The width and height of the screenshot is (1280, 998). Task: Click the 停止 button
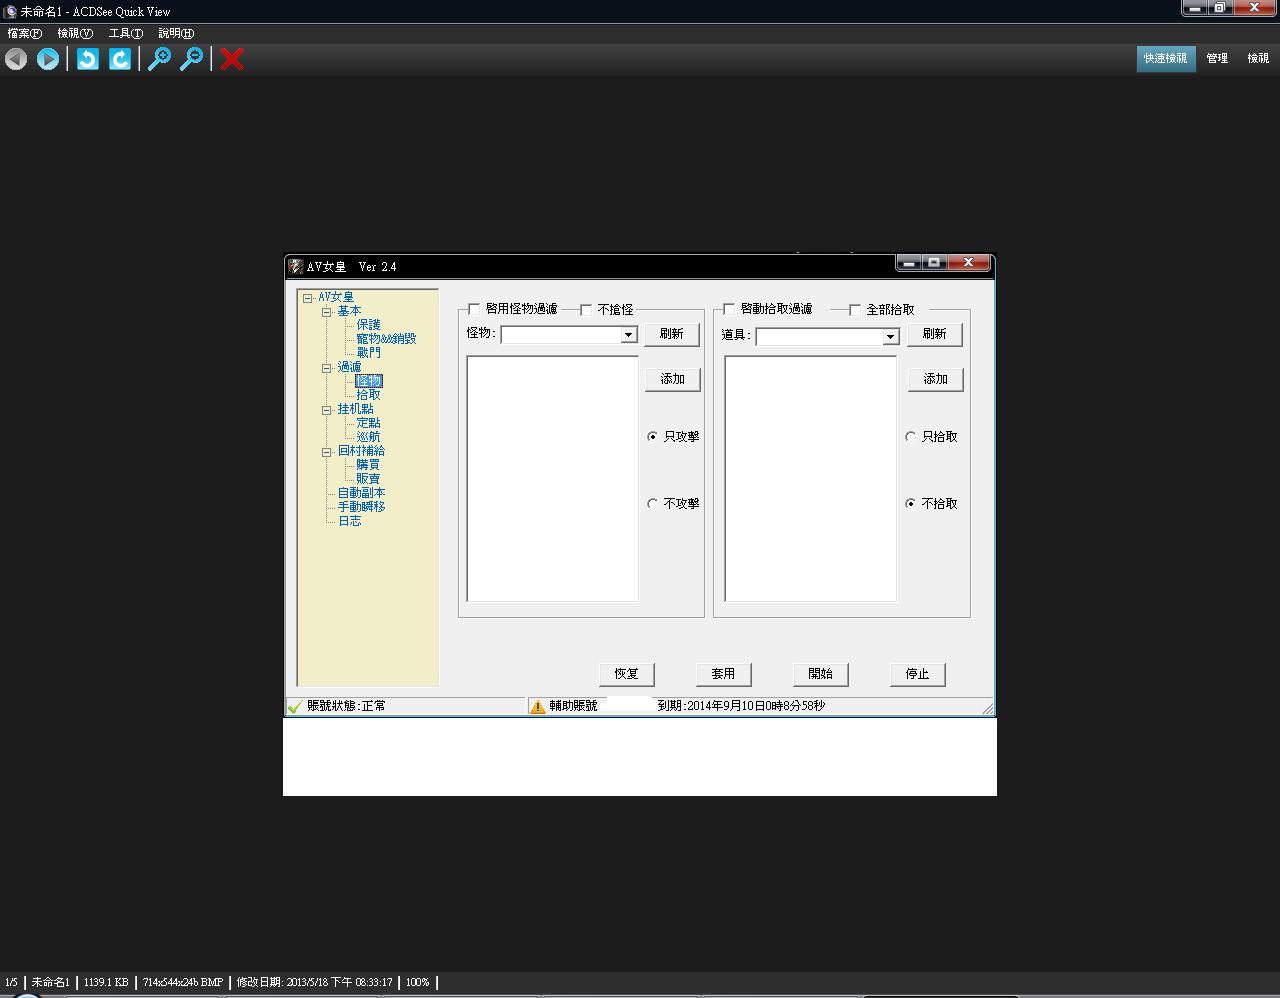pos(917,674)
